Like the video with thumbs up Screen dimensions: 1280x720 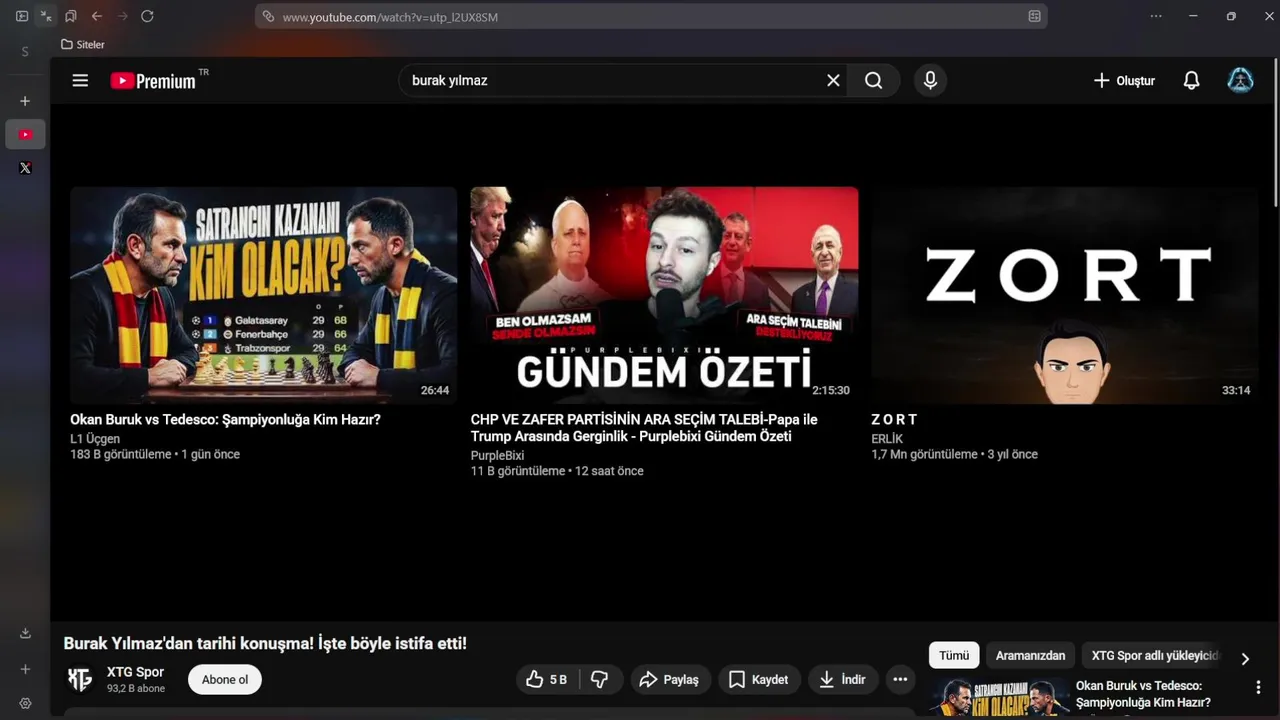[548, 680]
